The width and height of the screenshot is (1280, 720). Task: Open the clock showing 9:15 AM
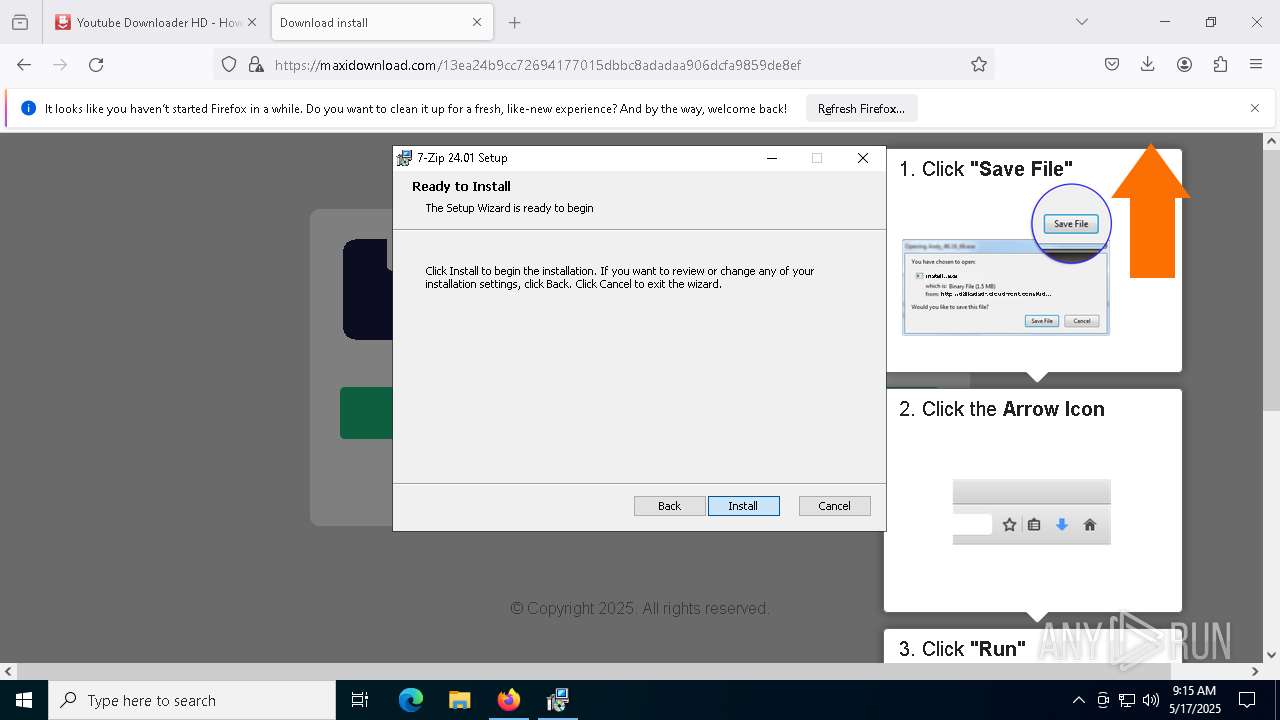click(x=1195, y=700)
